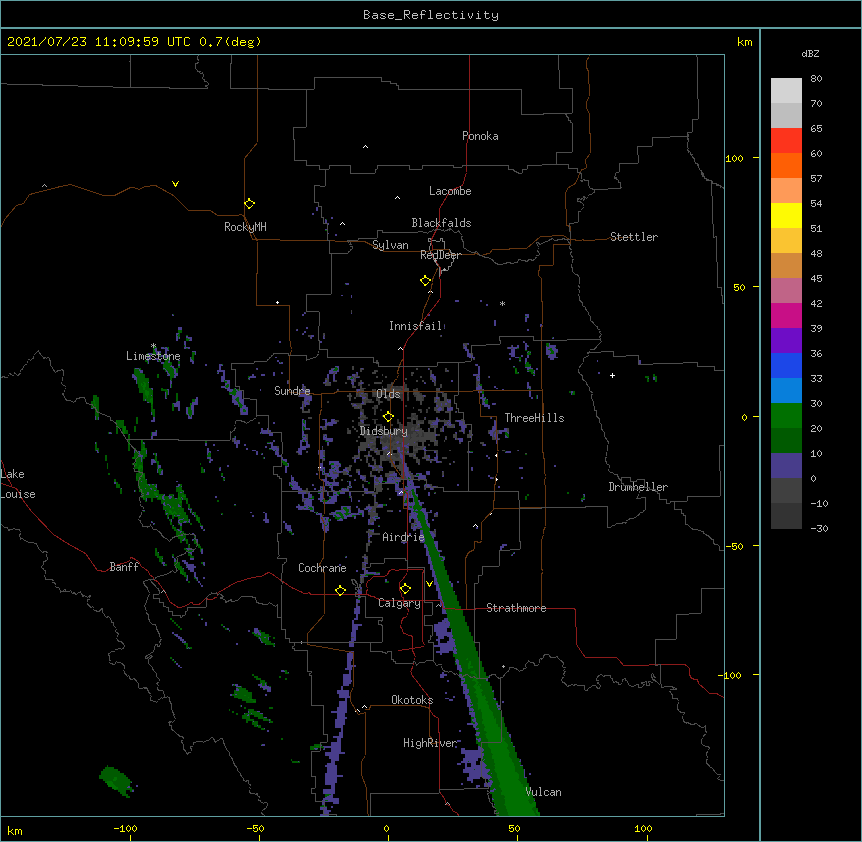Select the 2021/07/23 11:09:59 UTC timestamp
Screen dimensions: 862x842
click(99, 42)
